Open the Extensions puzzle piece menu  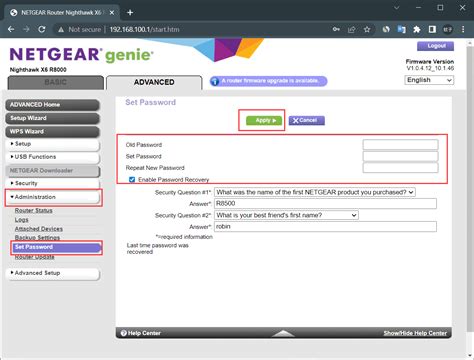(x=417, y=30)
